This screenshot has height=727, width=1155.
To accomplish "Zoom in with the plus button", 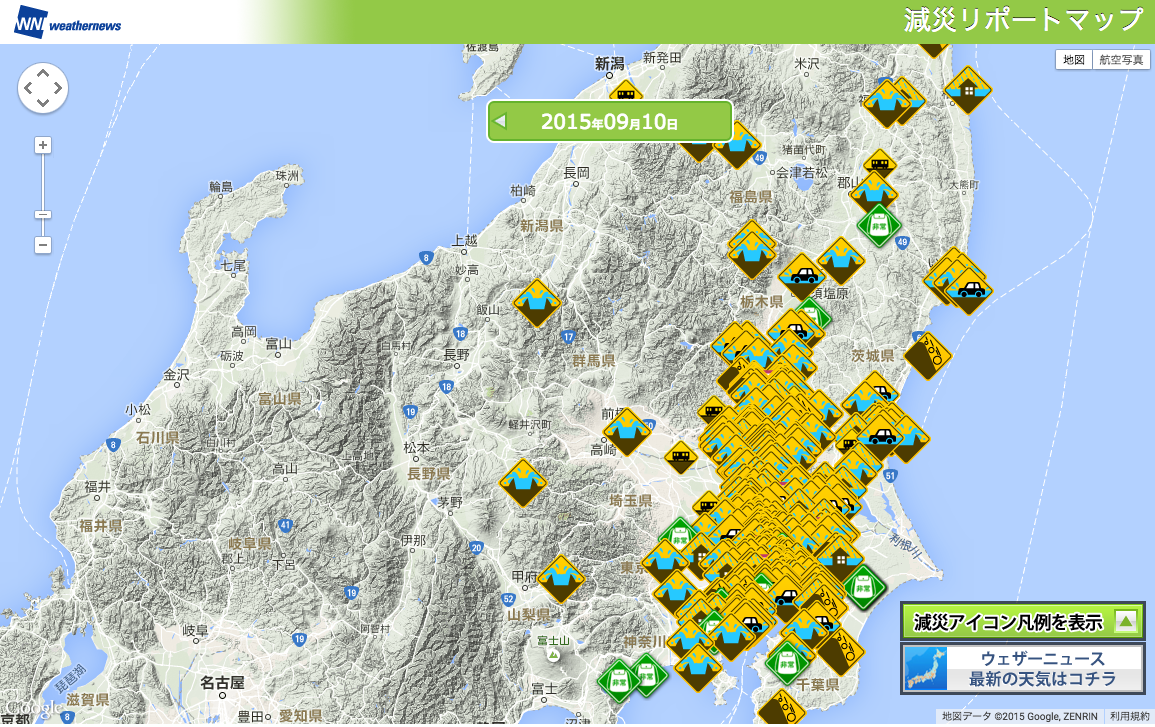I will pyautogui.click(x=43, y=145).
